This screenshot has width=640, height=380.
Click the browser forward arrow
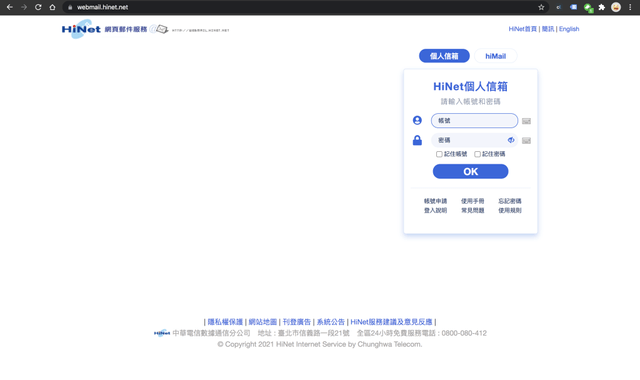coord(24,7)
